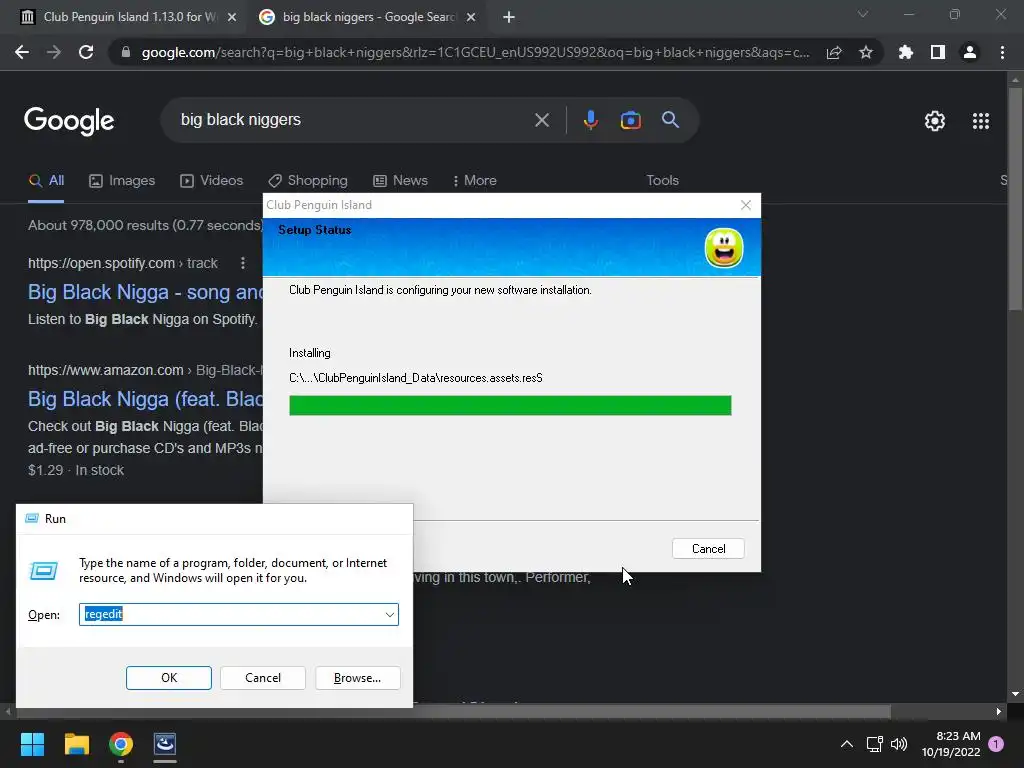1024x768 pixels.
Task: Click the green installation progress bar
Action: click(510, 406)
